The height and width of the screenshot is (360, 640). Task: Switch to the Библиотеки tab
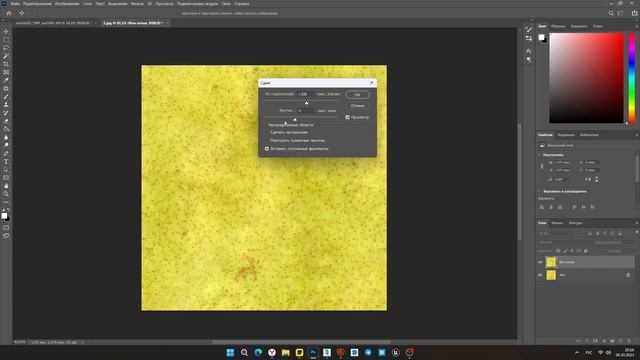(589, 135)
